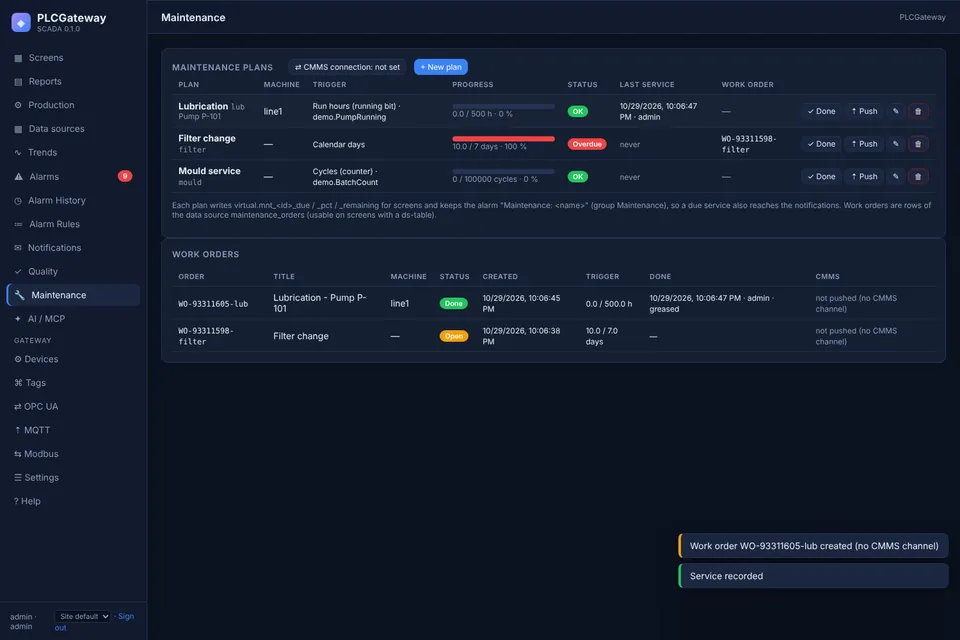Select order WO-93311598-filter in work orders
960x640 pixels.
click(x=206, y=336)
